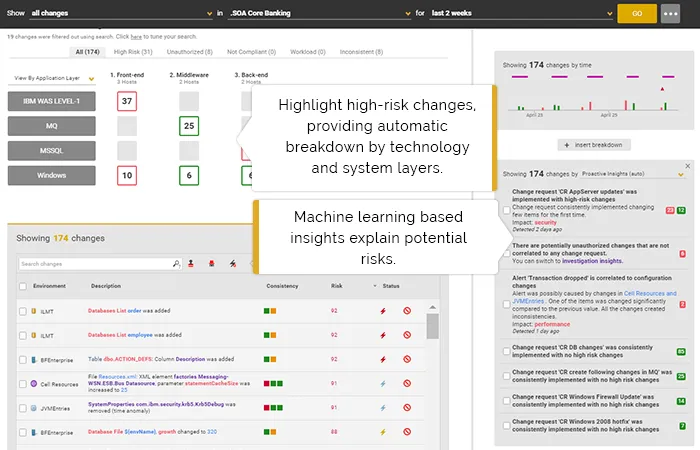Click the red lightning icon on Databases List employee row

(x=381, y=335)
